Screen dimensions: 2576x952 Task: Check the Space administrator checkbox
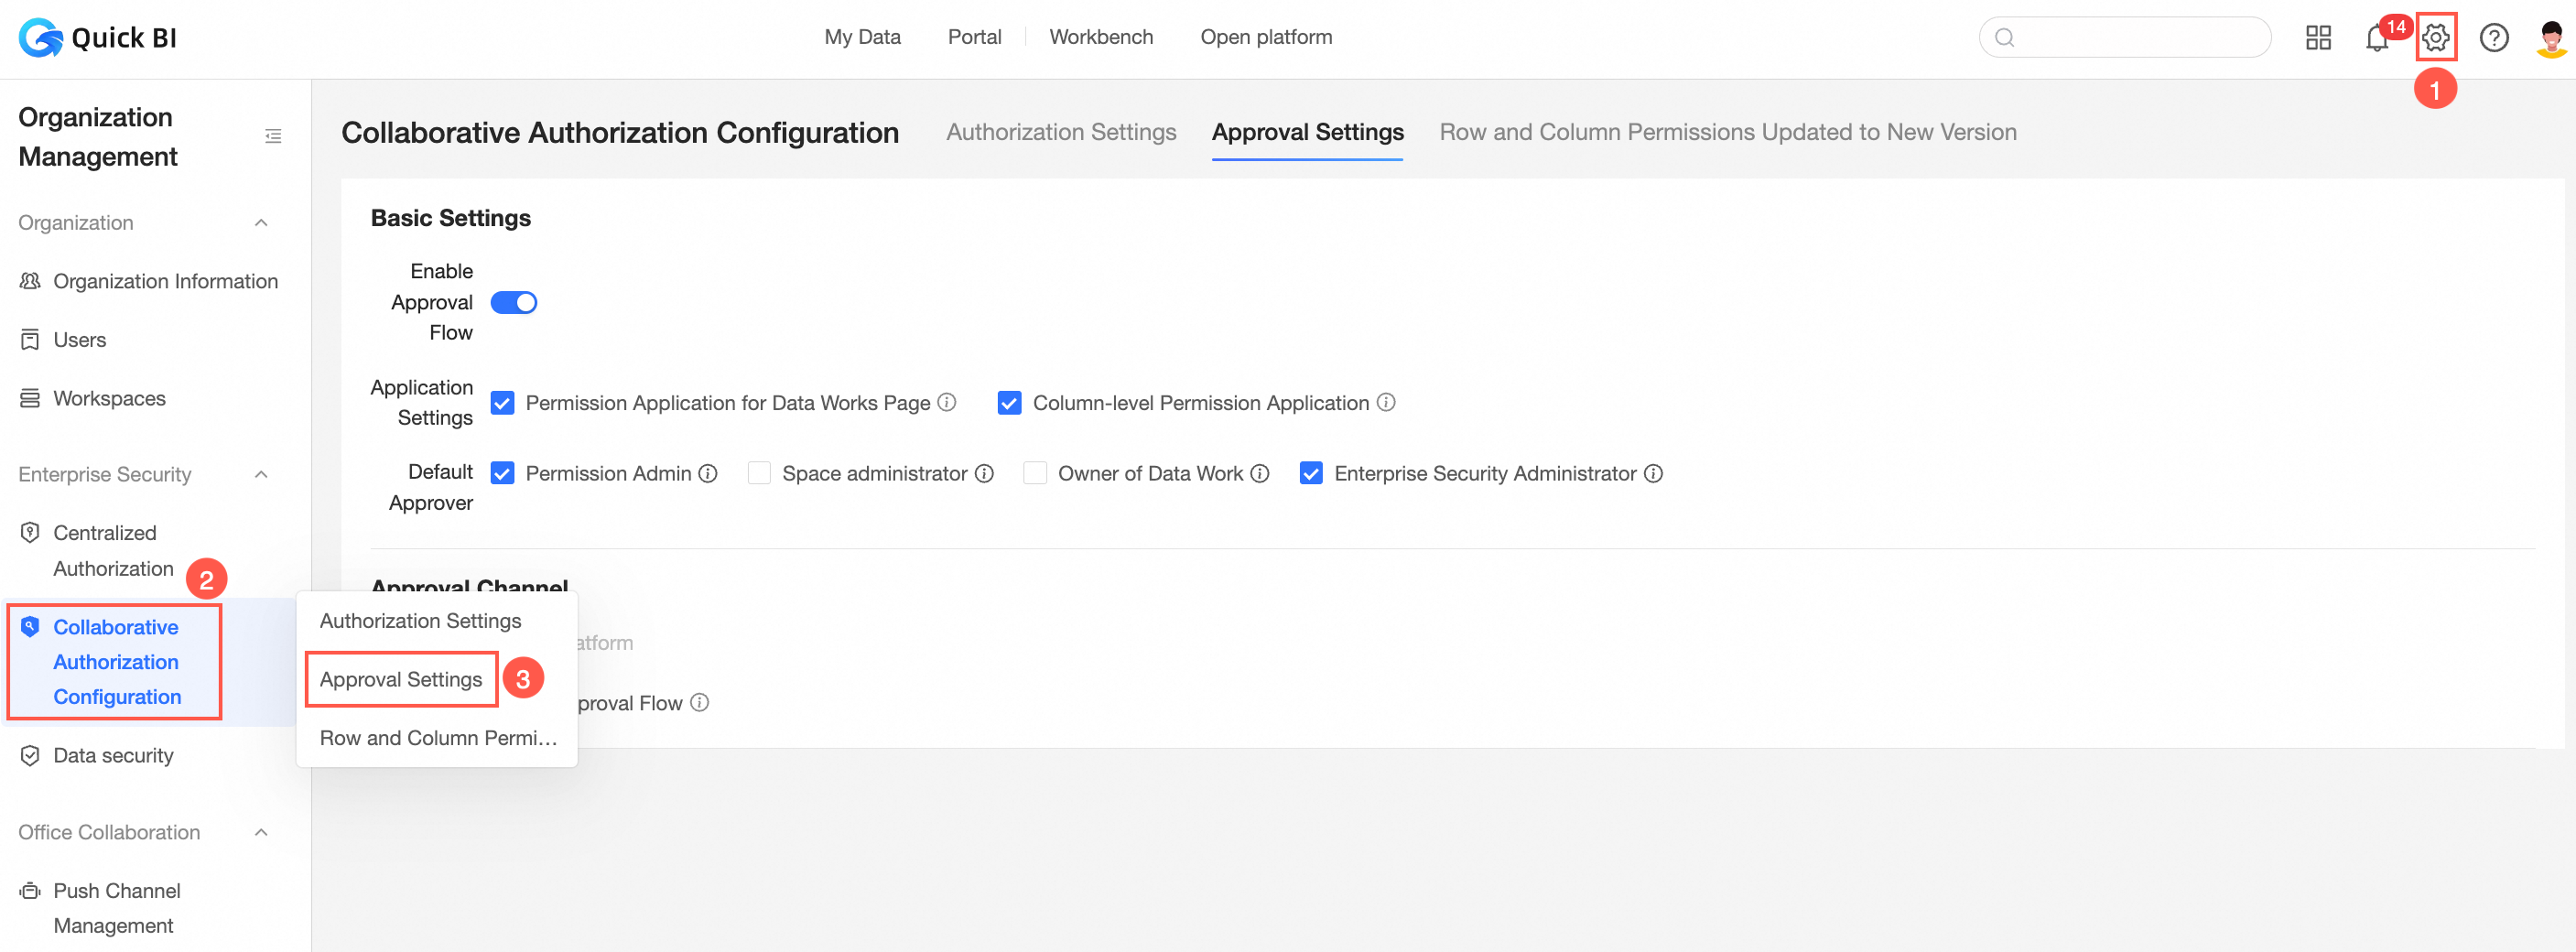(x=759, y=473)
